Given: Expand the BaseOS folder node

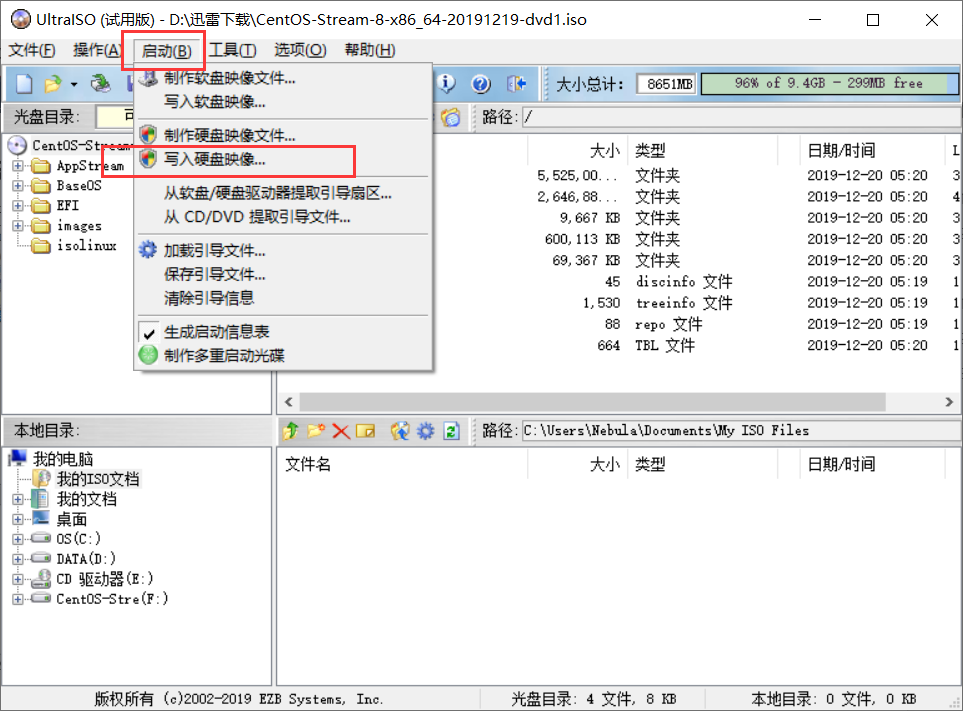Looking at the screenshot, I should pyautogui.click(x=18, y=185).
